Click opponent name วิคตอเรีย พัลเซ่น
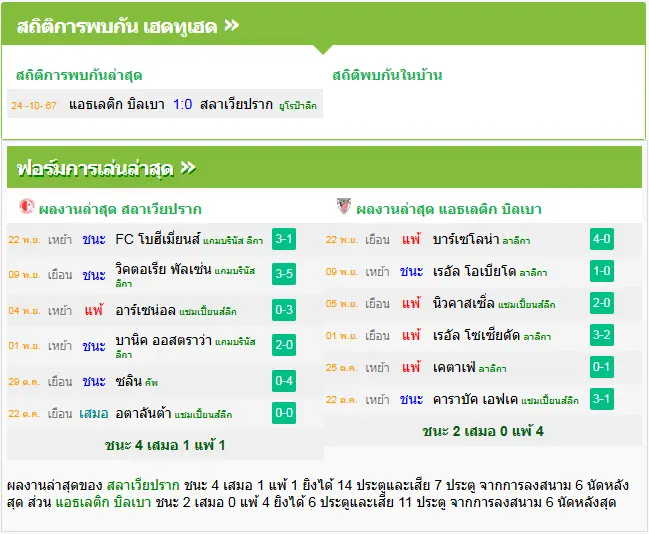The height and width of the screenshot is (534, 649). pos(163,269)
